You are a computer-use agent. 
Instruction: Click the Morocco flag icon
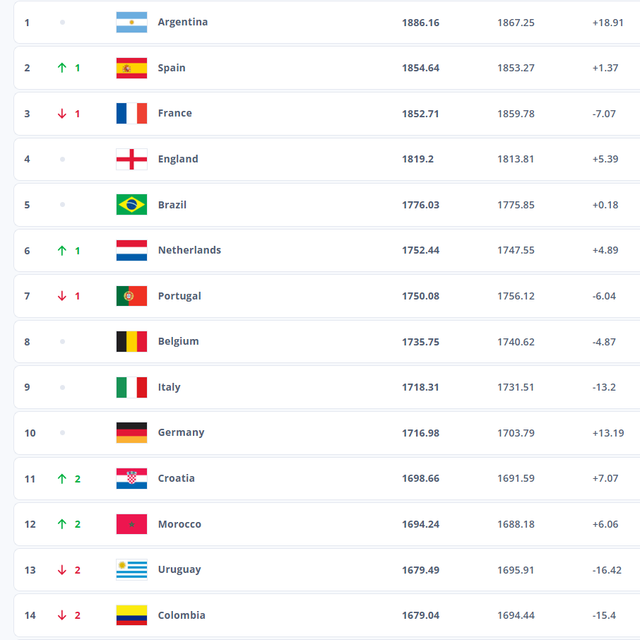pyautogui.click(x=131, y=524)
